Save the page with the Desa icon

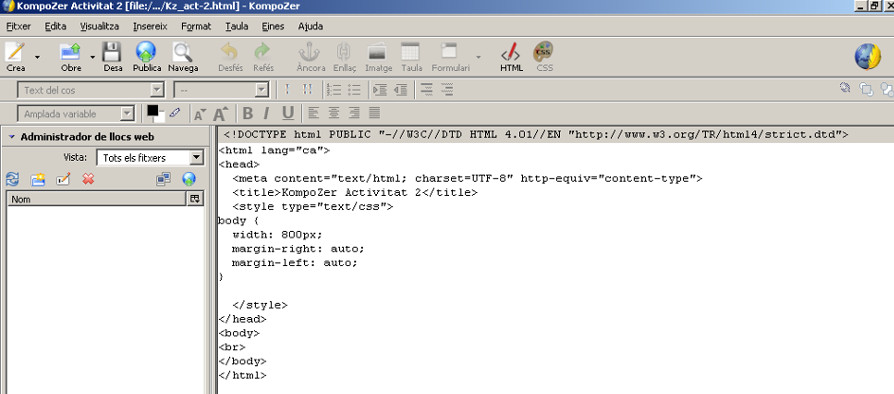click(112, 52)
